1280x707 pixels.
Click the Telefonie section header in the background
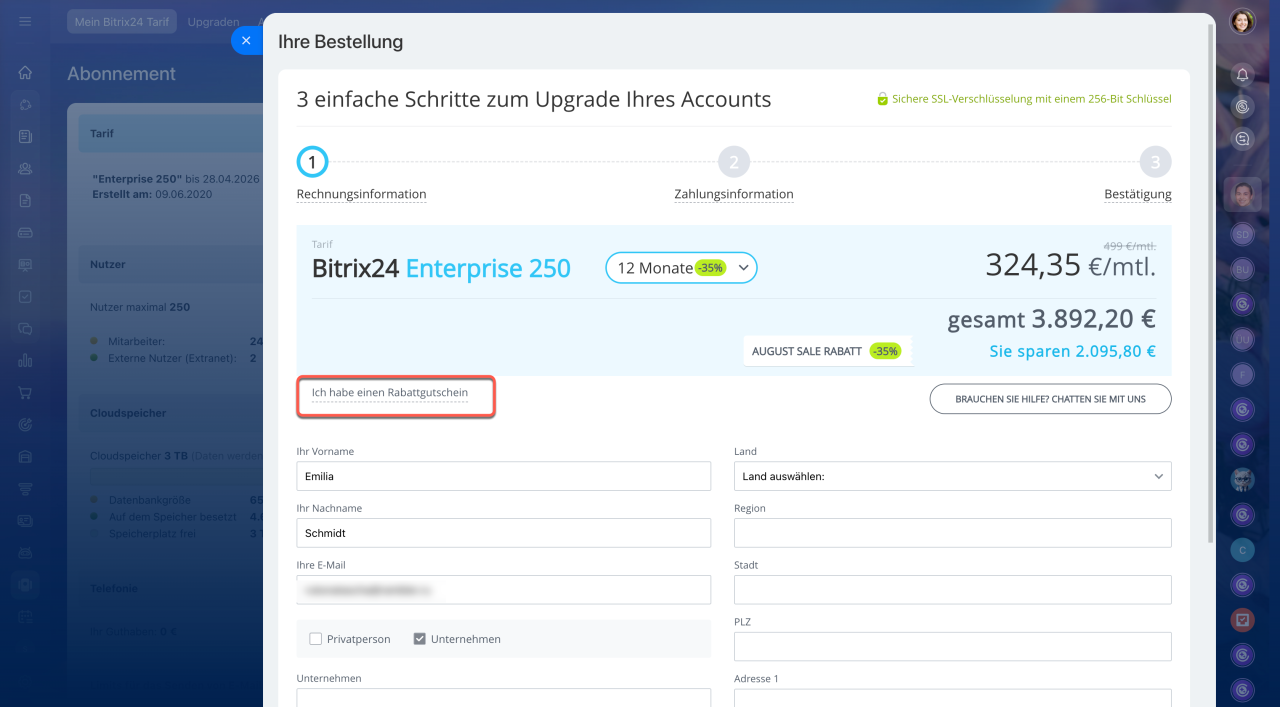(x=114, y=588)
